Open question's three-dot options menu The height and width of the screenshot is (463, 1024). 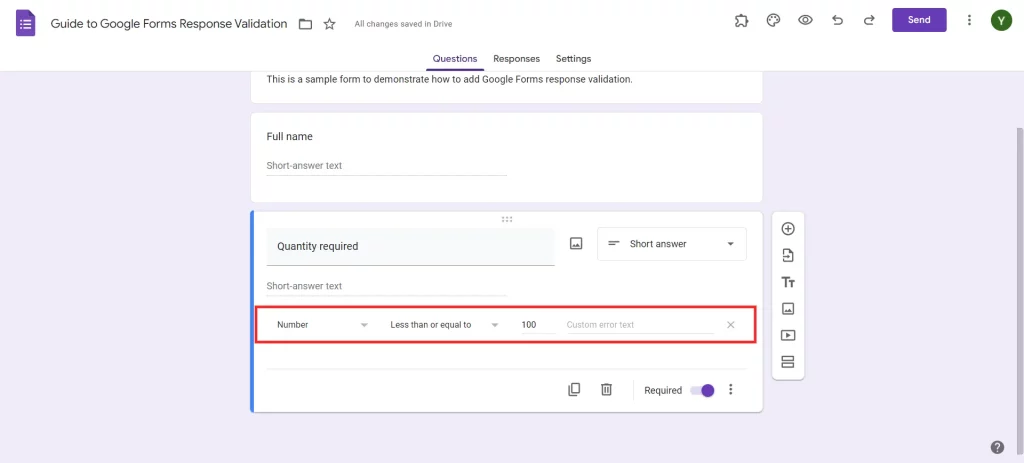[731, 390]
